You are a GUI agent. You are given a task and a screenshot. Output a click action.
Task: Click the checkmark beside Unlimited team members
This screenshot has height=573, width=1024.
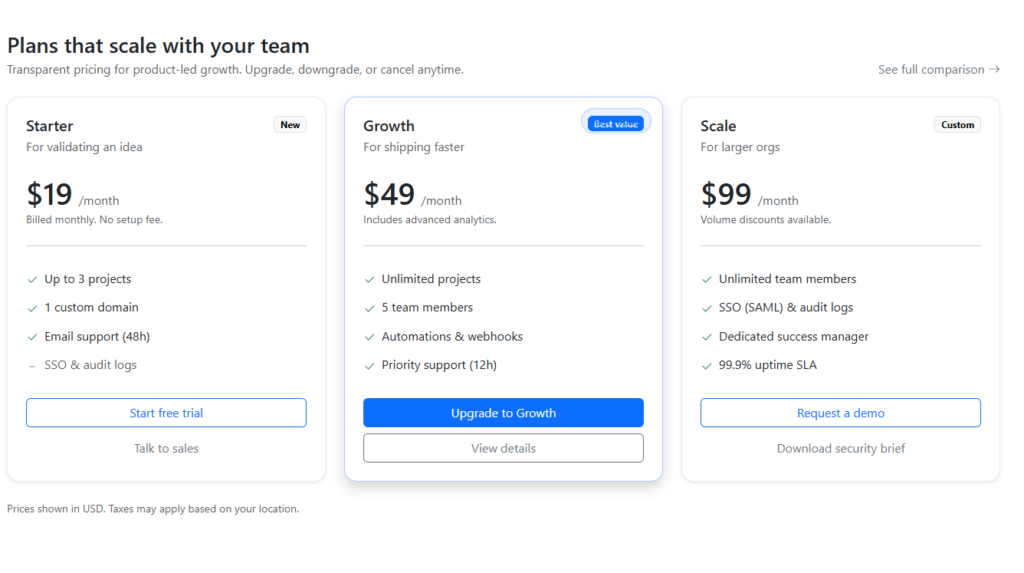pyautogui.click(x=707, y=280)
